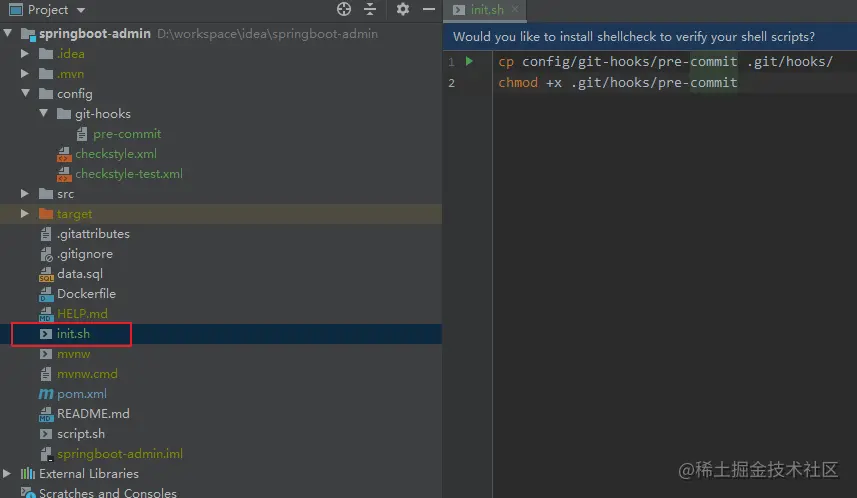This screenshot has height=498, width=857.
Task: Select mvnw in the tree
Action: click(x=73, y=354)
